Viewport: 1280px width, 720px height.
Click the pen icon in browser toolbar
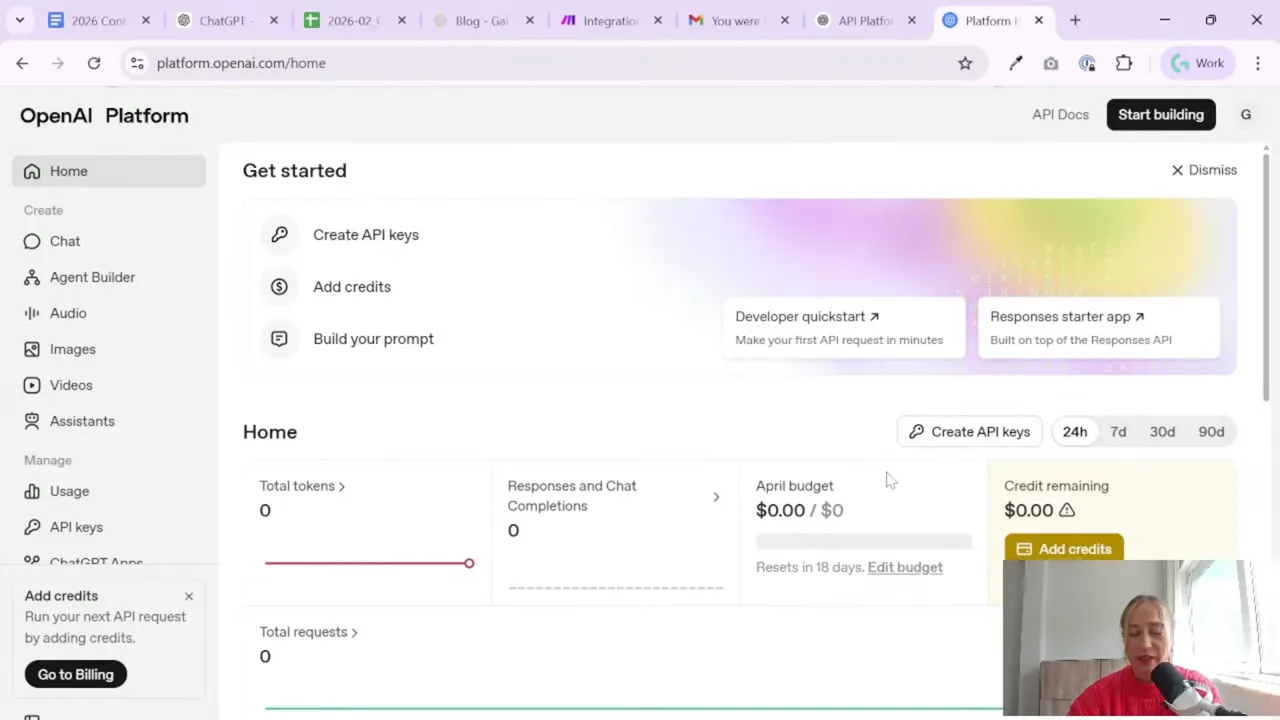(x=1016, y=63)
